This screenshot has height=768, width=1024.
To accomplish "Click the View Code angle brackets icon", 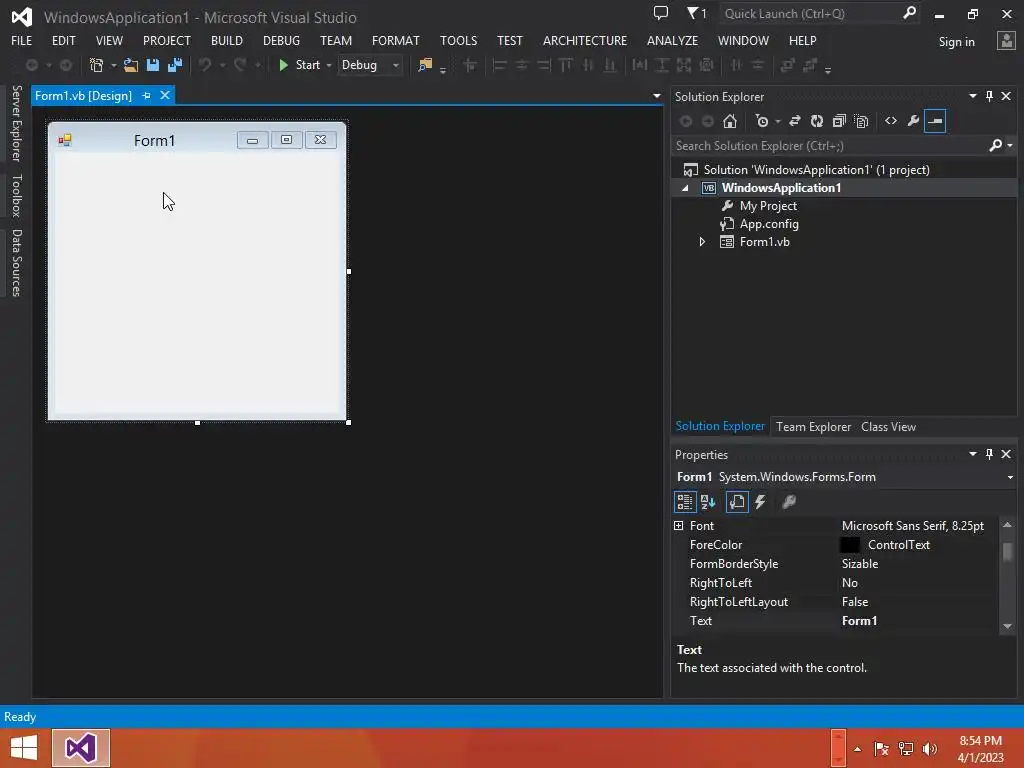I will pos(891,121).
